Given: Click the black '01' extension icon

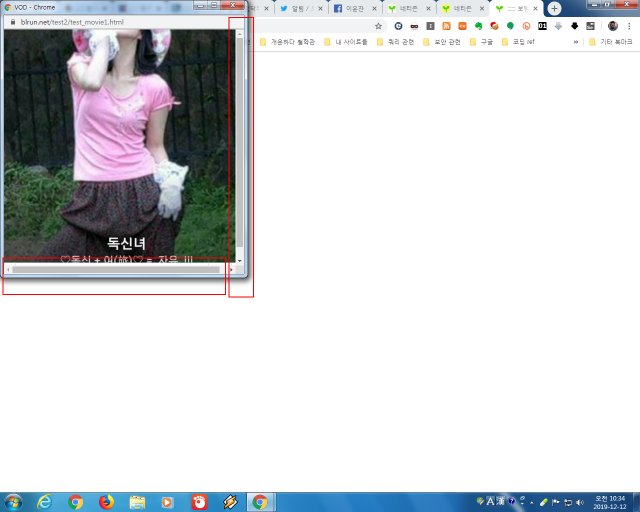Looking at the screenshot, I should (x=542, y=26).
